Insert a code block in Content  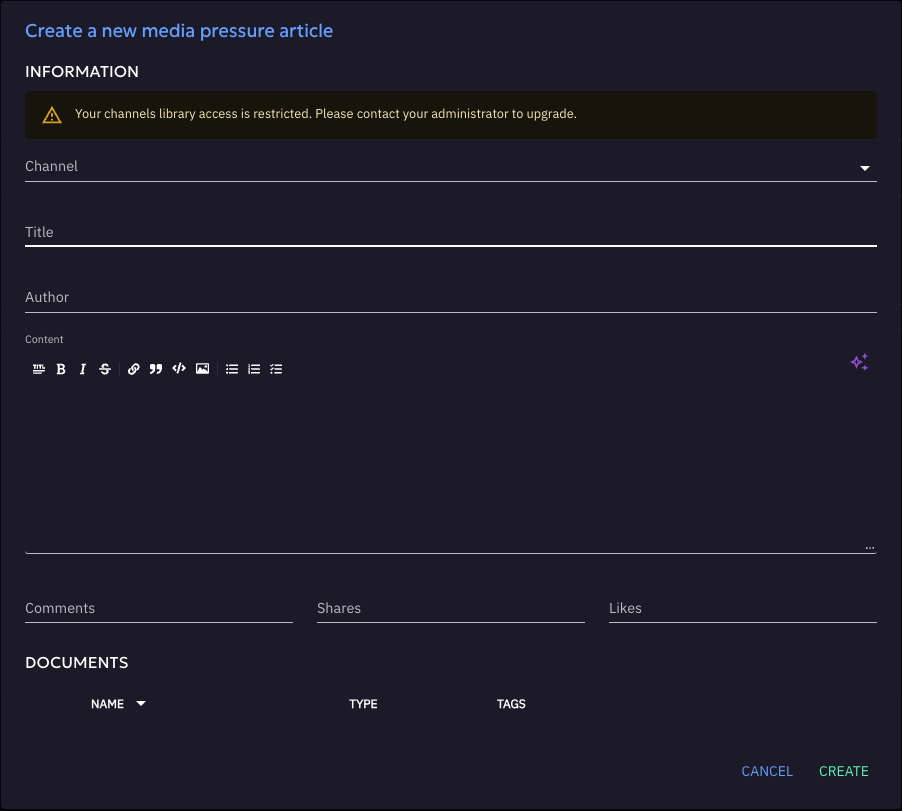179,369
